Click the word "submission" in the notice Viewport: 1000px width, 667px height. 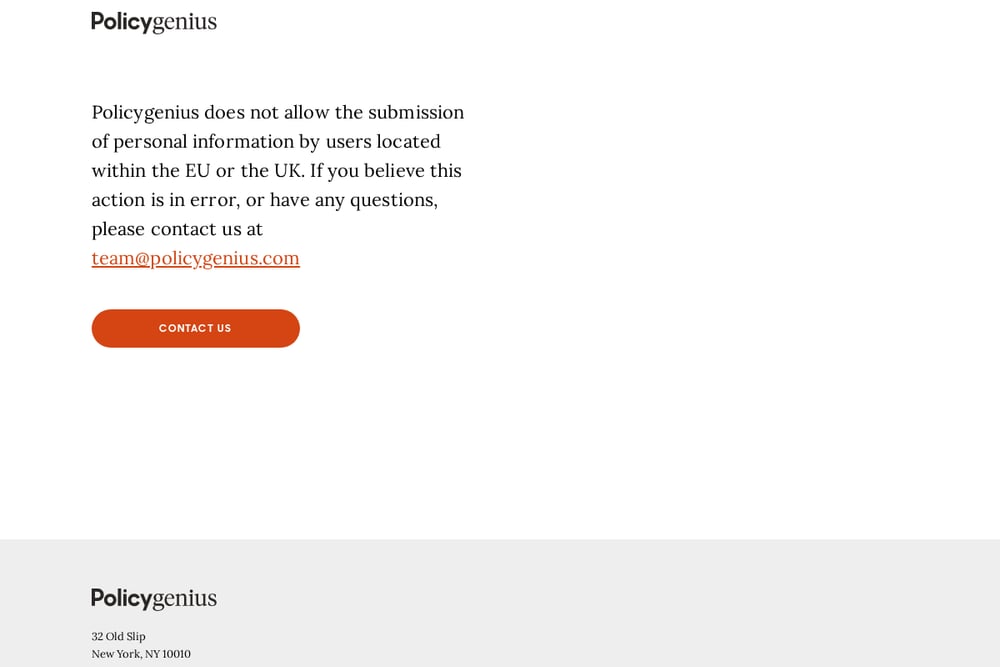pos(416,112)
